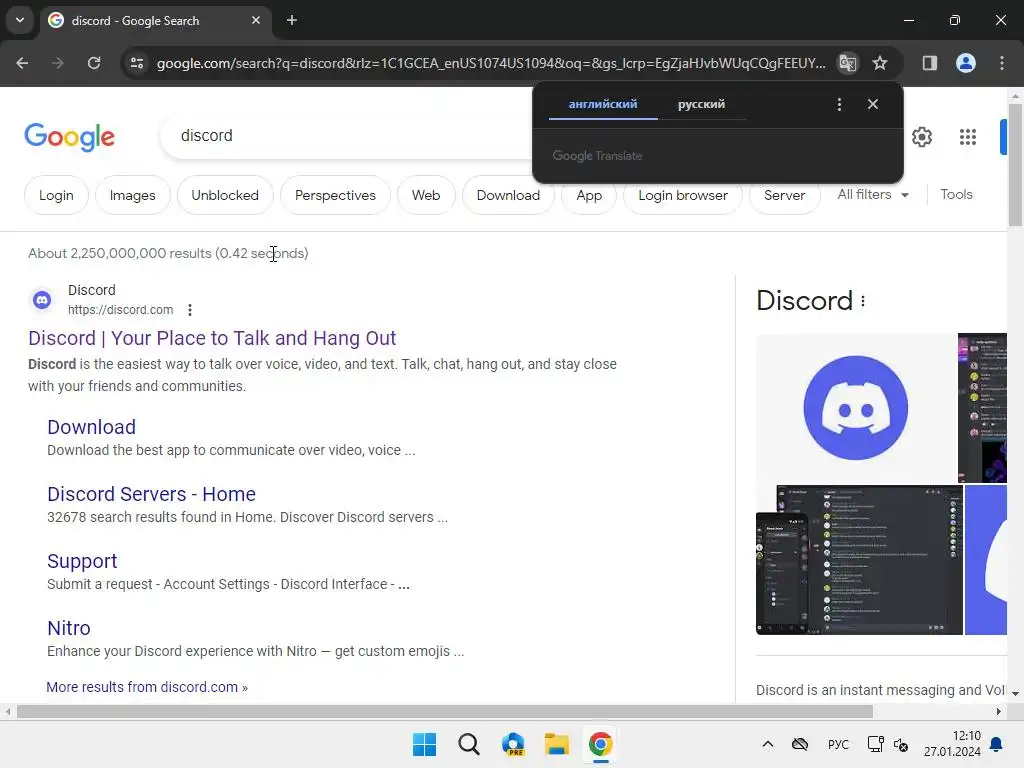This screenshot has width=1024, height=768.
Task: Click More results from discord.com
Action: 147,687
